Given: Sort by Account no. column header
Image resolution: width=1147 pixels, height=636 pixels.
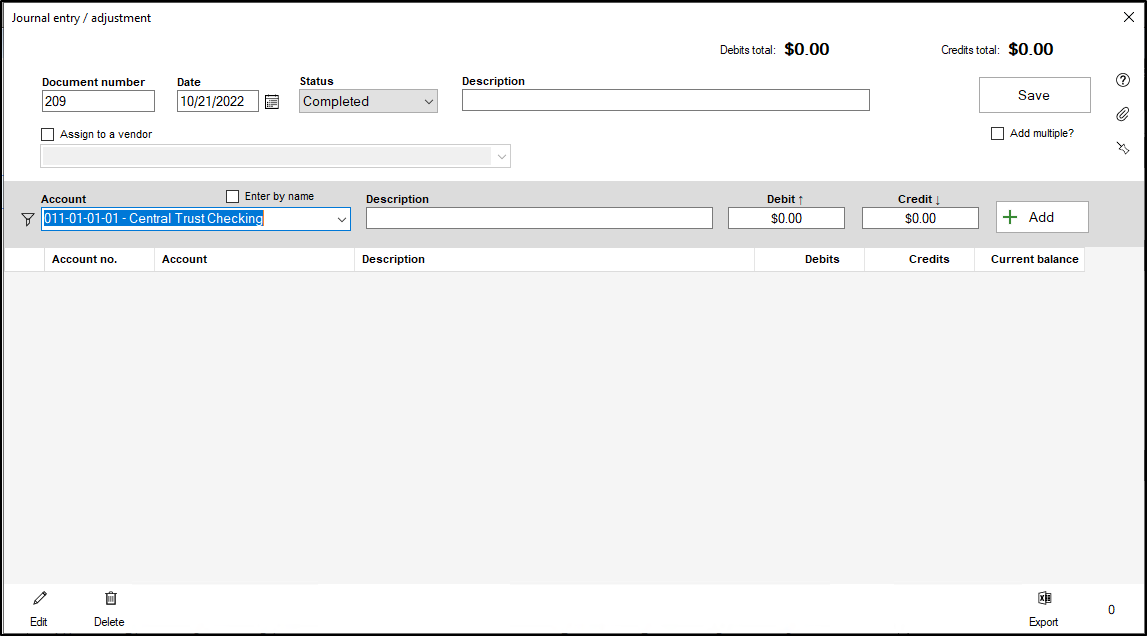Looking at the screenshot, I should coord(99,259).
